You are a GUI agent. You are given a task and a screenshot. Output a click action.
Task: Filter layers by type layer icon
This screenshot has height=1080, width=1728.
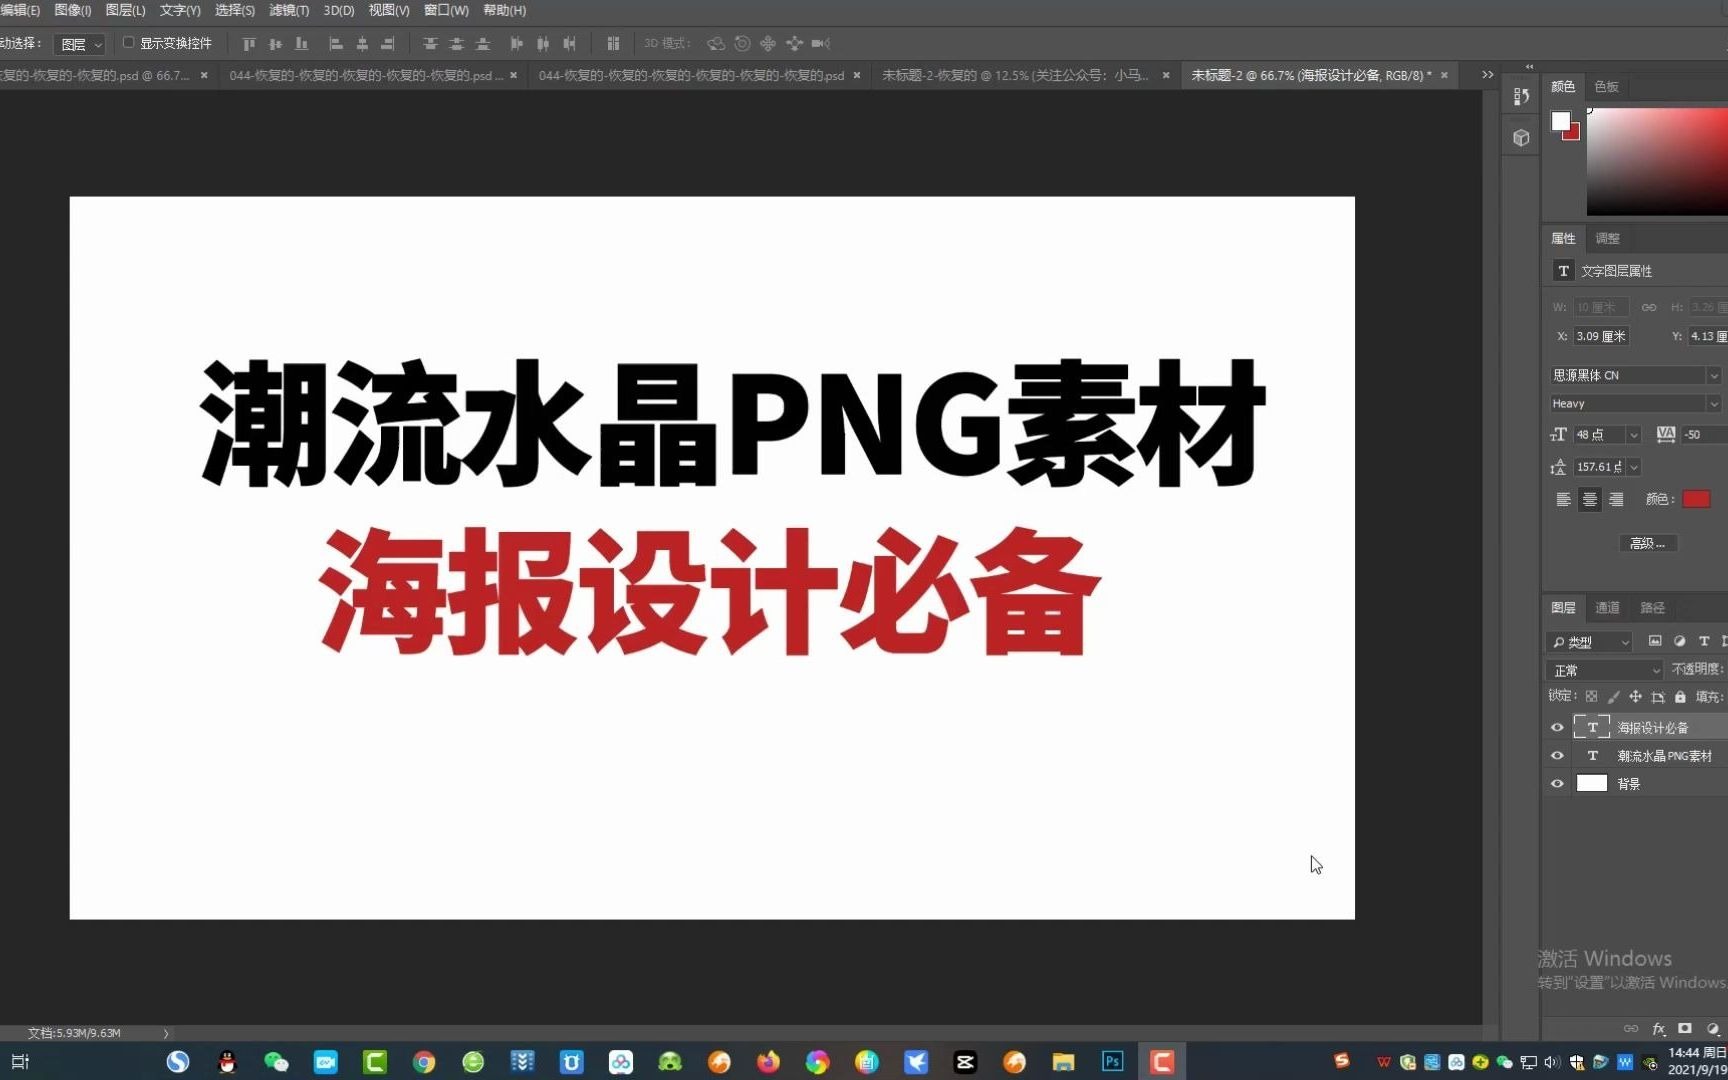coord(1704,641)
